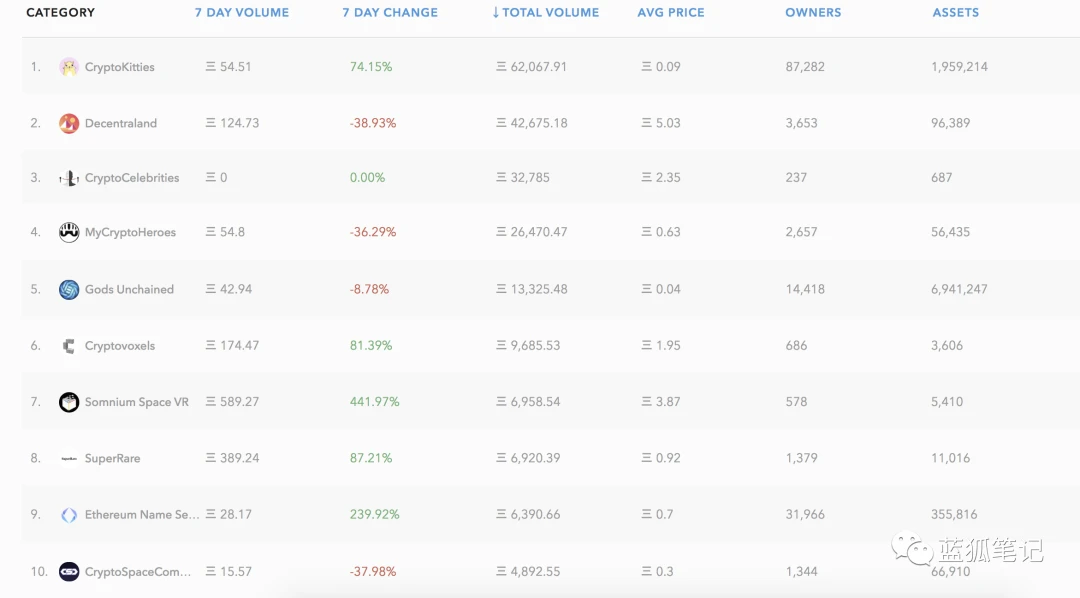Open the Gods Unchained collection
1080x598 pixels.
click(x=129, y=289)
